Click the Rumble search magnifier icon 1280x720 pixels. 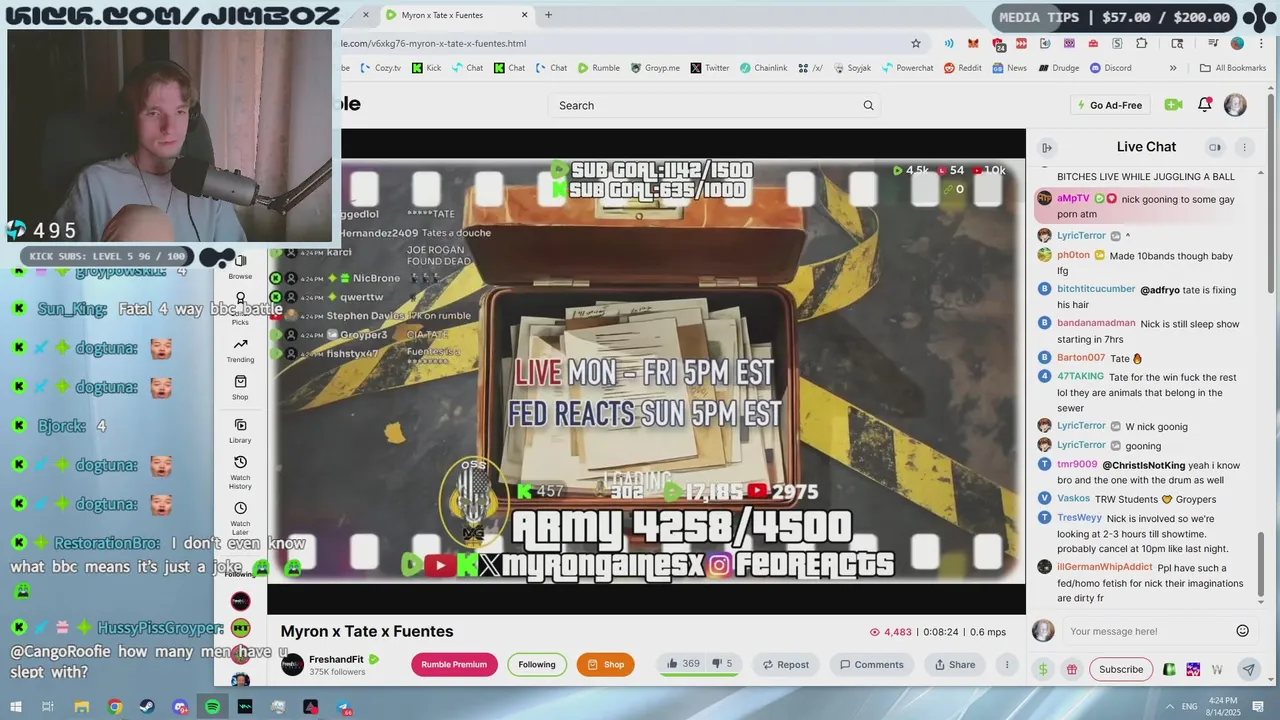coord(868,105)
